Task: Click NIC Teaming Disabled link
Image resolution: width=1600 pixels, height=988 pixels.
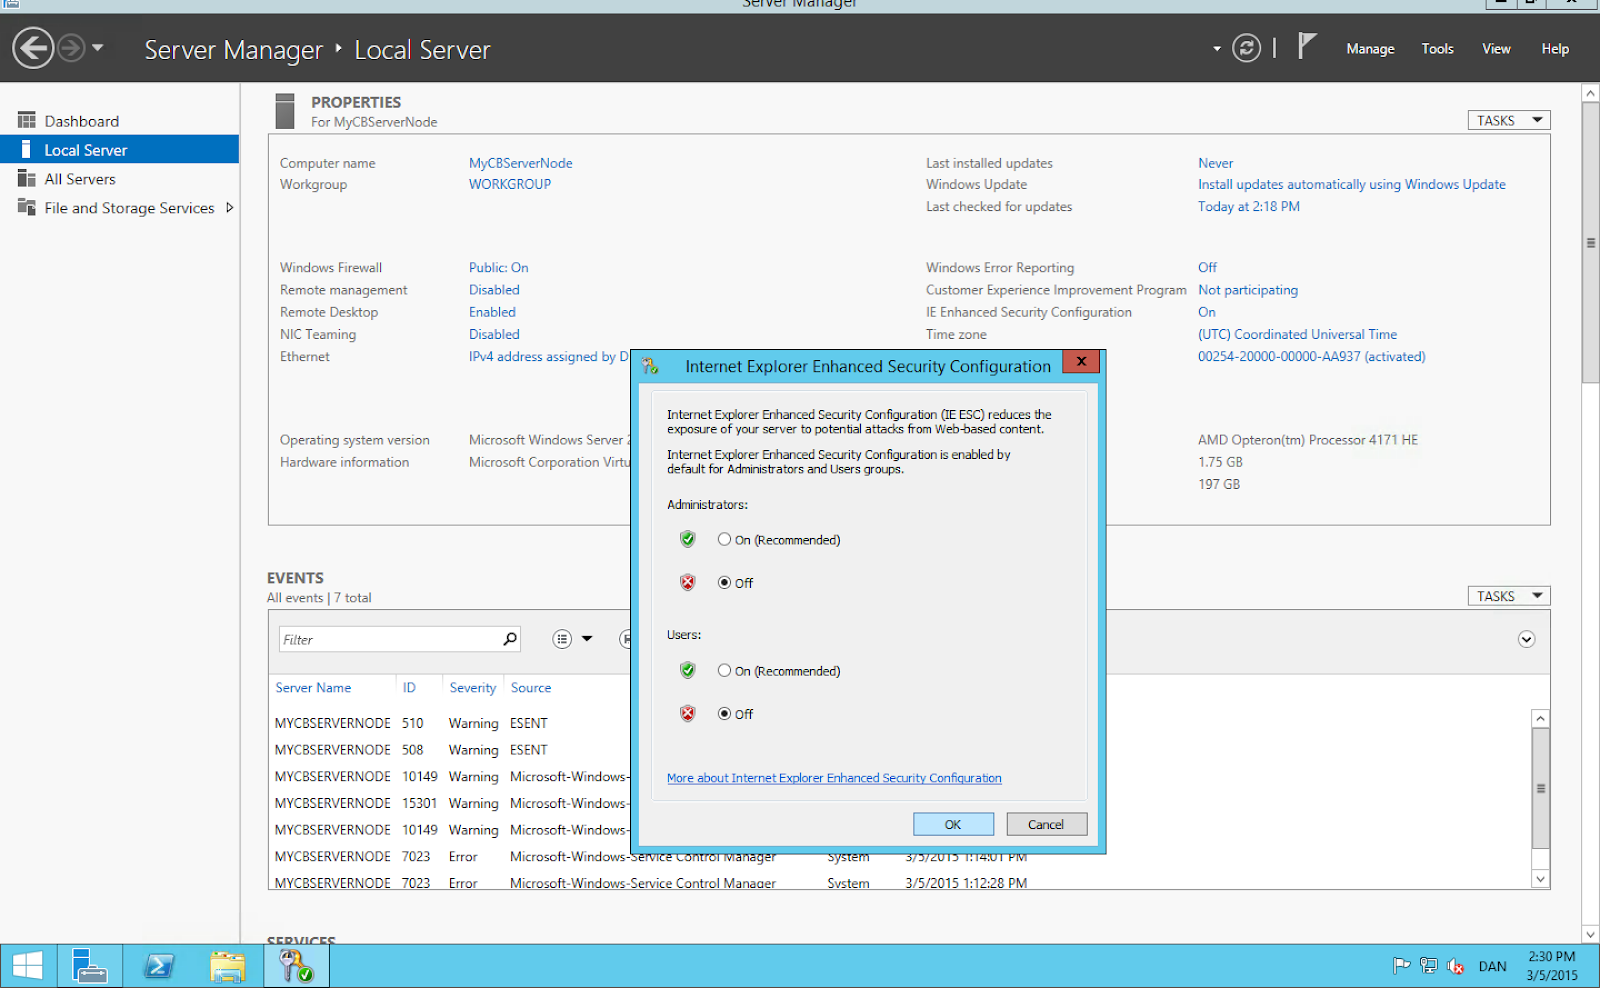Action: pyautogui.click(x=494, y=334)
